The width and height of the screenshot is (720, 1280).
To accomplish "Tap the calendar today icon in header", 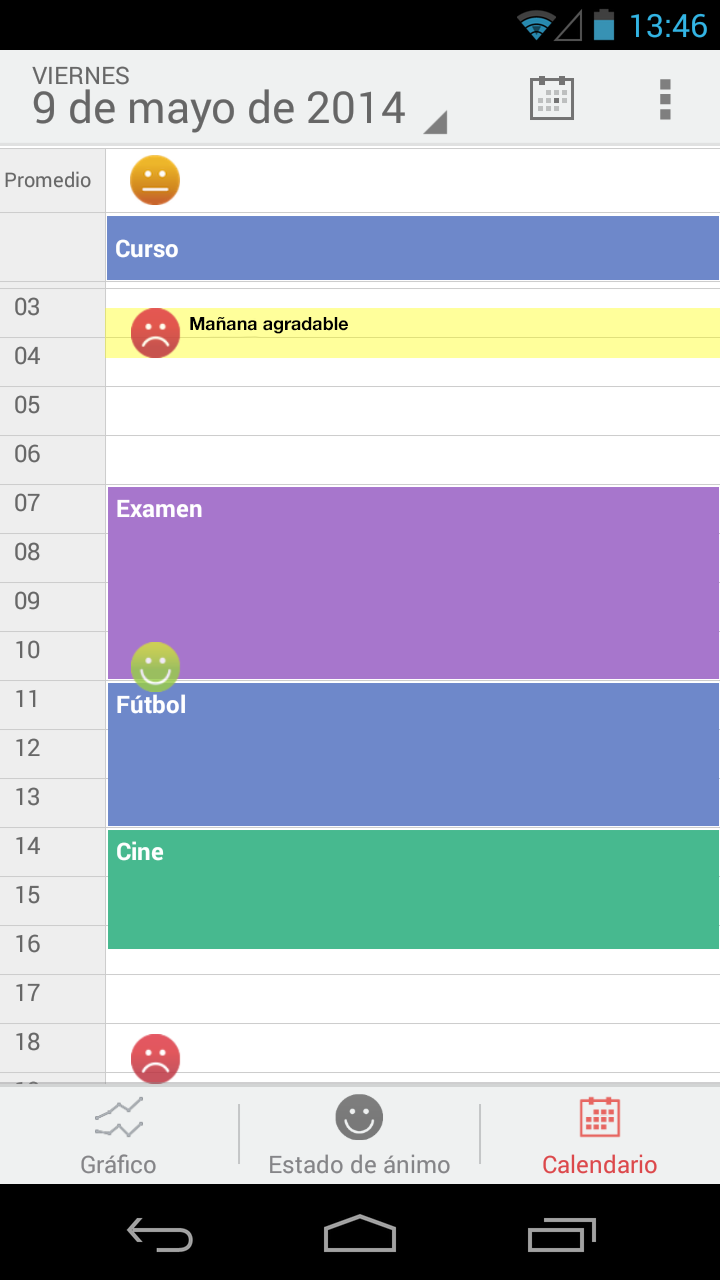I will point(551,98).
